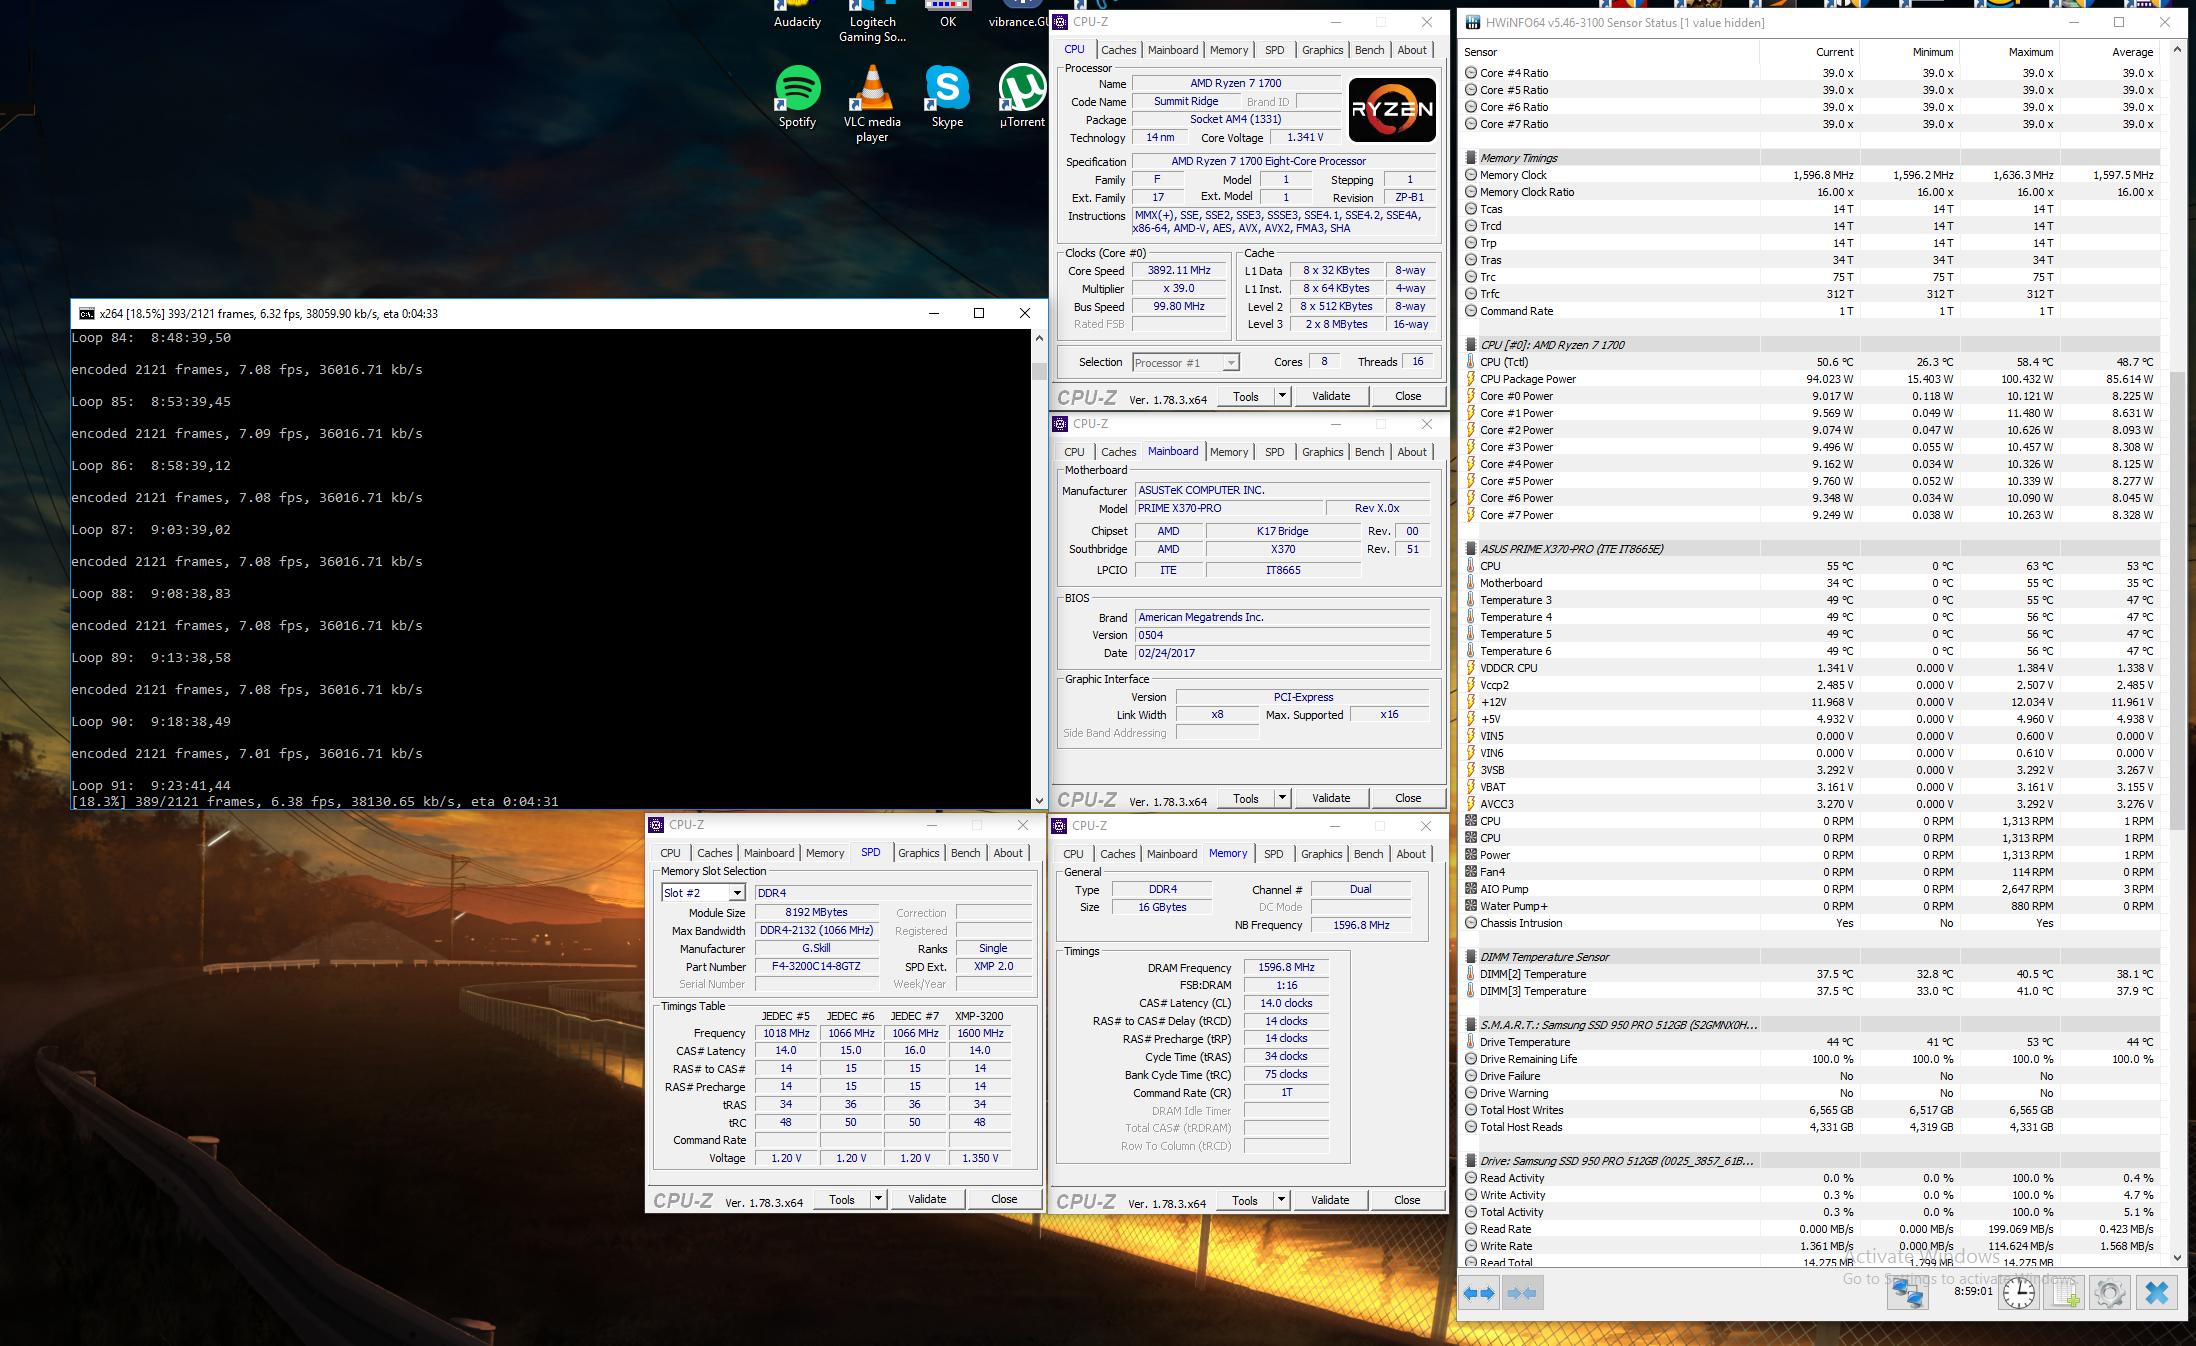The image size is (2196, 1346).
Task: Select VDDCR CPU voltage row
Action: point(1810,668)
